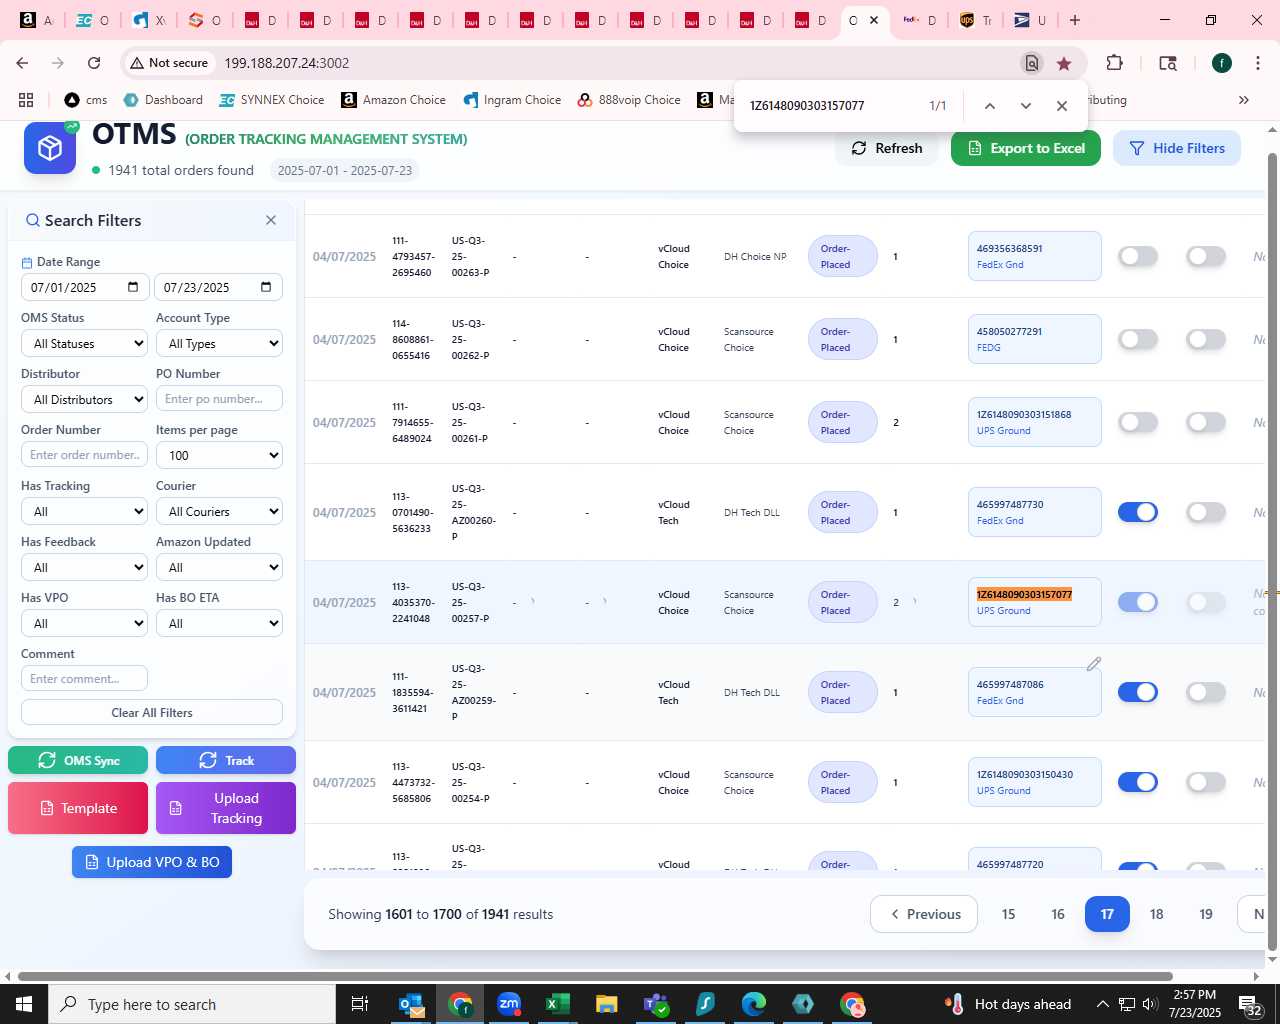Go to previous find-in-page match
This screenshot has height=1024, width=1280.
pos(989,106)
